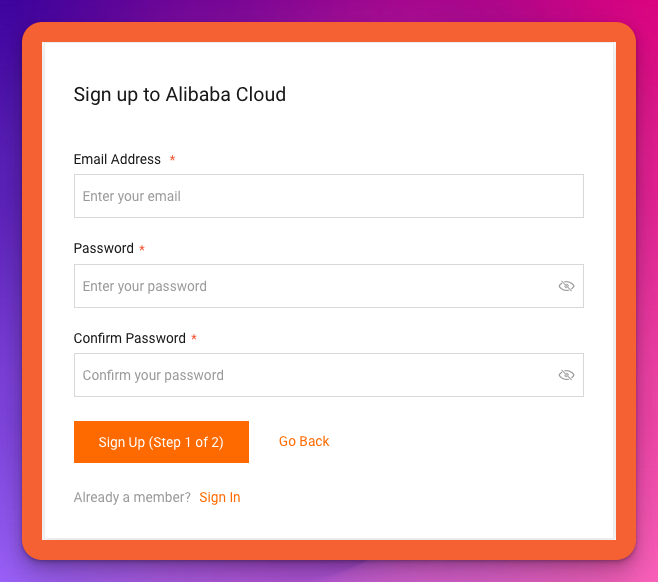Open the Sign In link

(x=220, y=497)
